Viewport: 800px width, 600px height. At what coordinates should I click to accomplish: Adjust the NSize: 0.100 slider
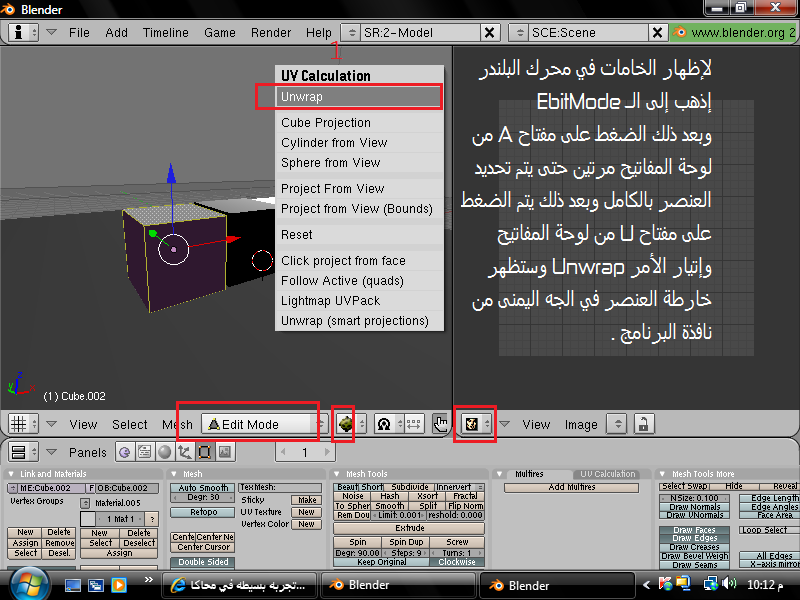tap(694, 498)
